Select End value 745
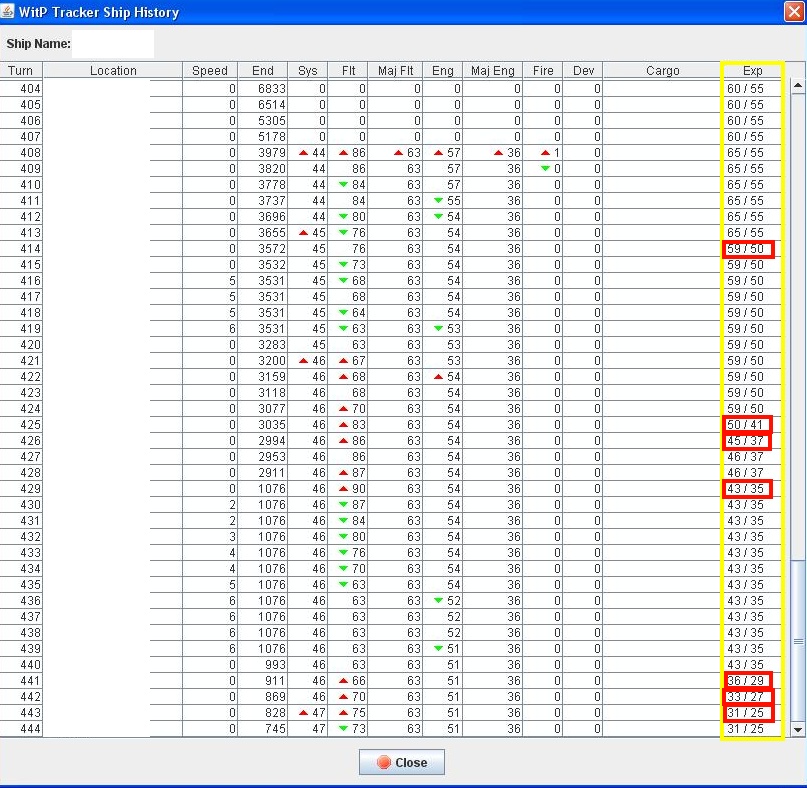 tap(262, 728)
